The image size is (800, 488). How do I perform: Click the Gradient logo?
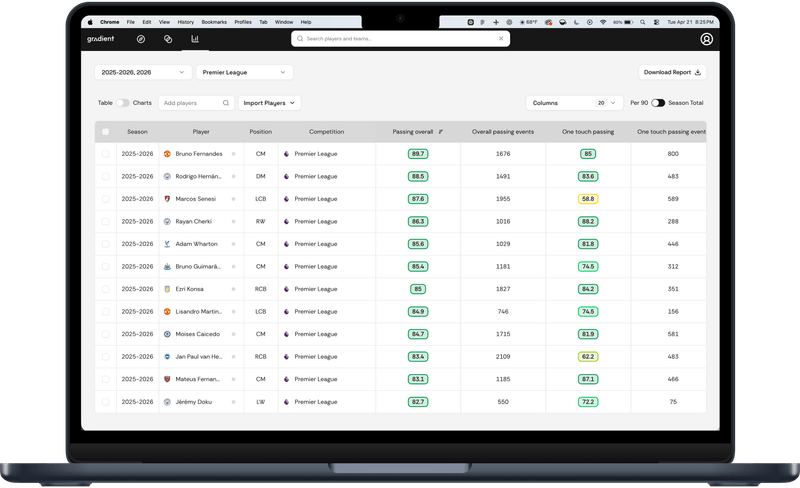[101, 39]
